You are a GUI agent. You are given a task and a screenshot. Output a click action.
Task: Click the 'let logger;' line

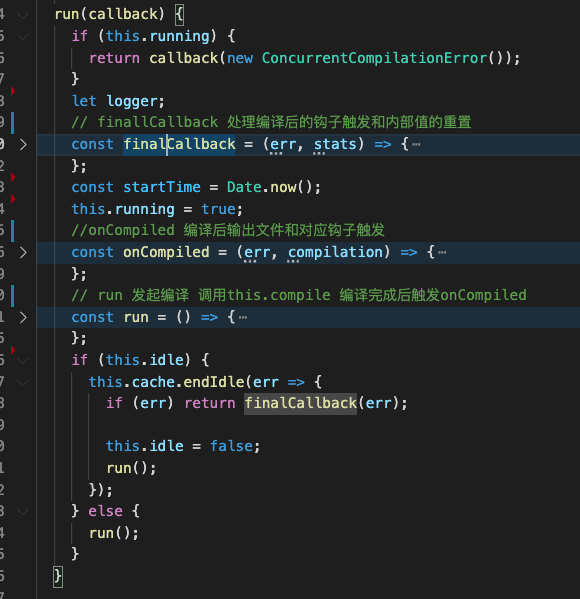tap(118, 101)
